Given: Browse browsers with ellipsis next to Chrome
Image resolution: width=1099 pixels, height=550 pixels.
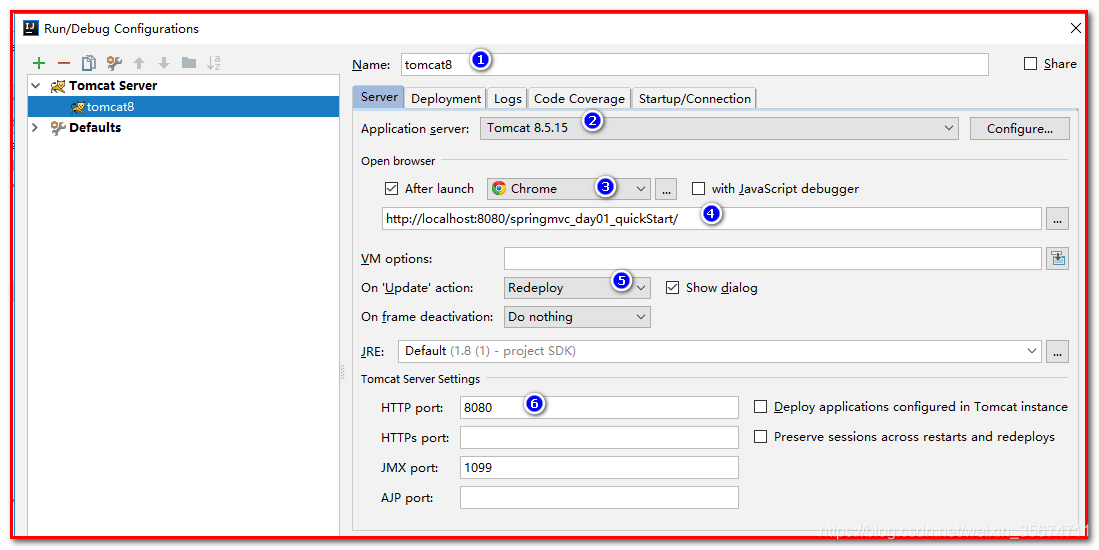Looking at the screenshot, I should 666,188.
